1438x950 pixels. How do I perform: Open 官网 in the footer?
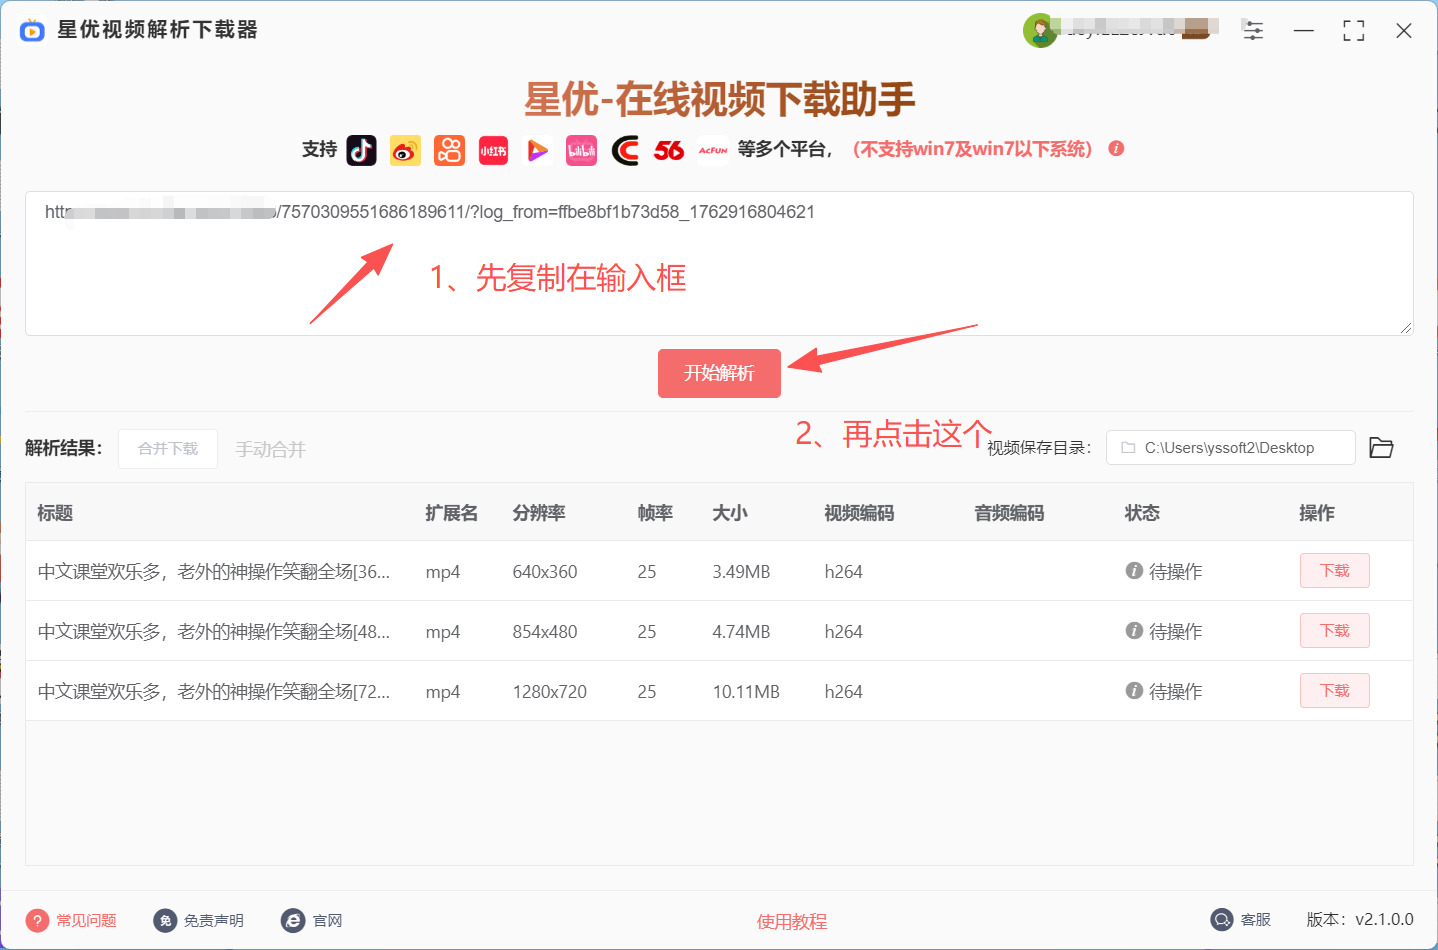(312, 920)
